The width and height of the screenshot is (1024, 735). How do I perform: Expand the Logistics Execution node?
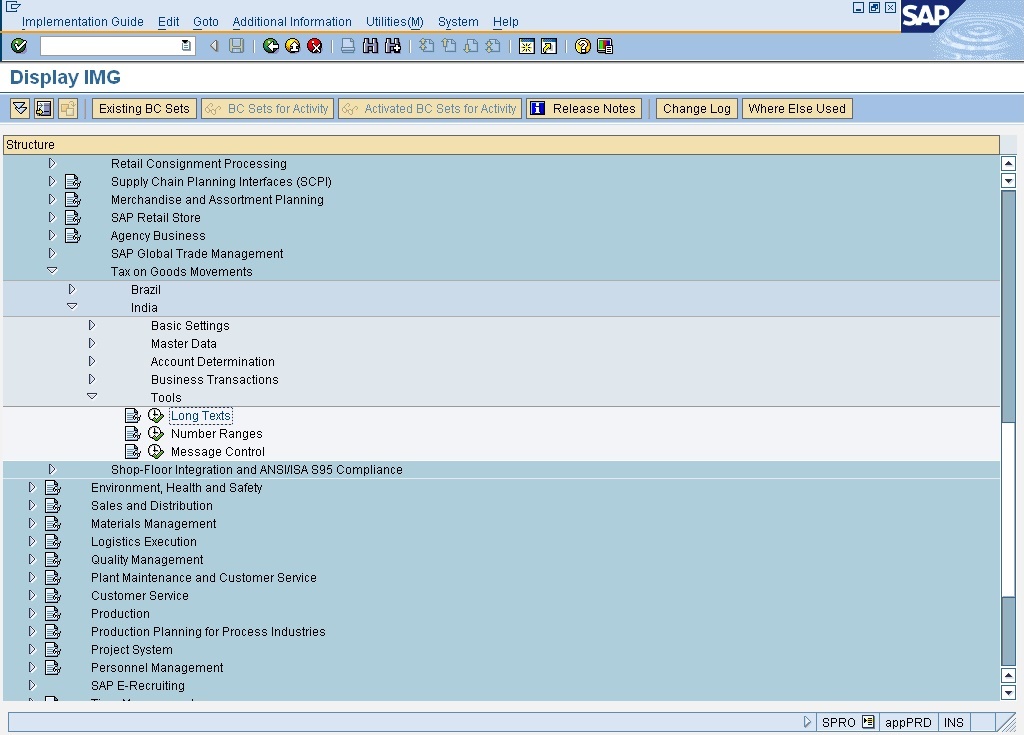coord(32,541)
